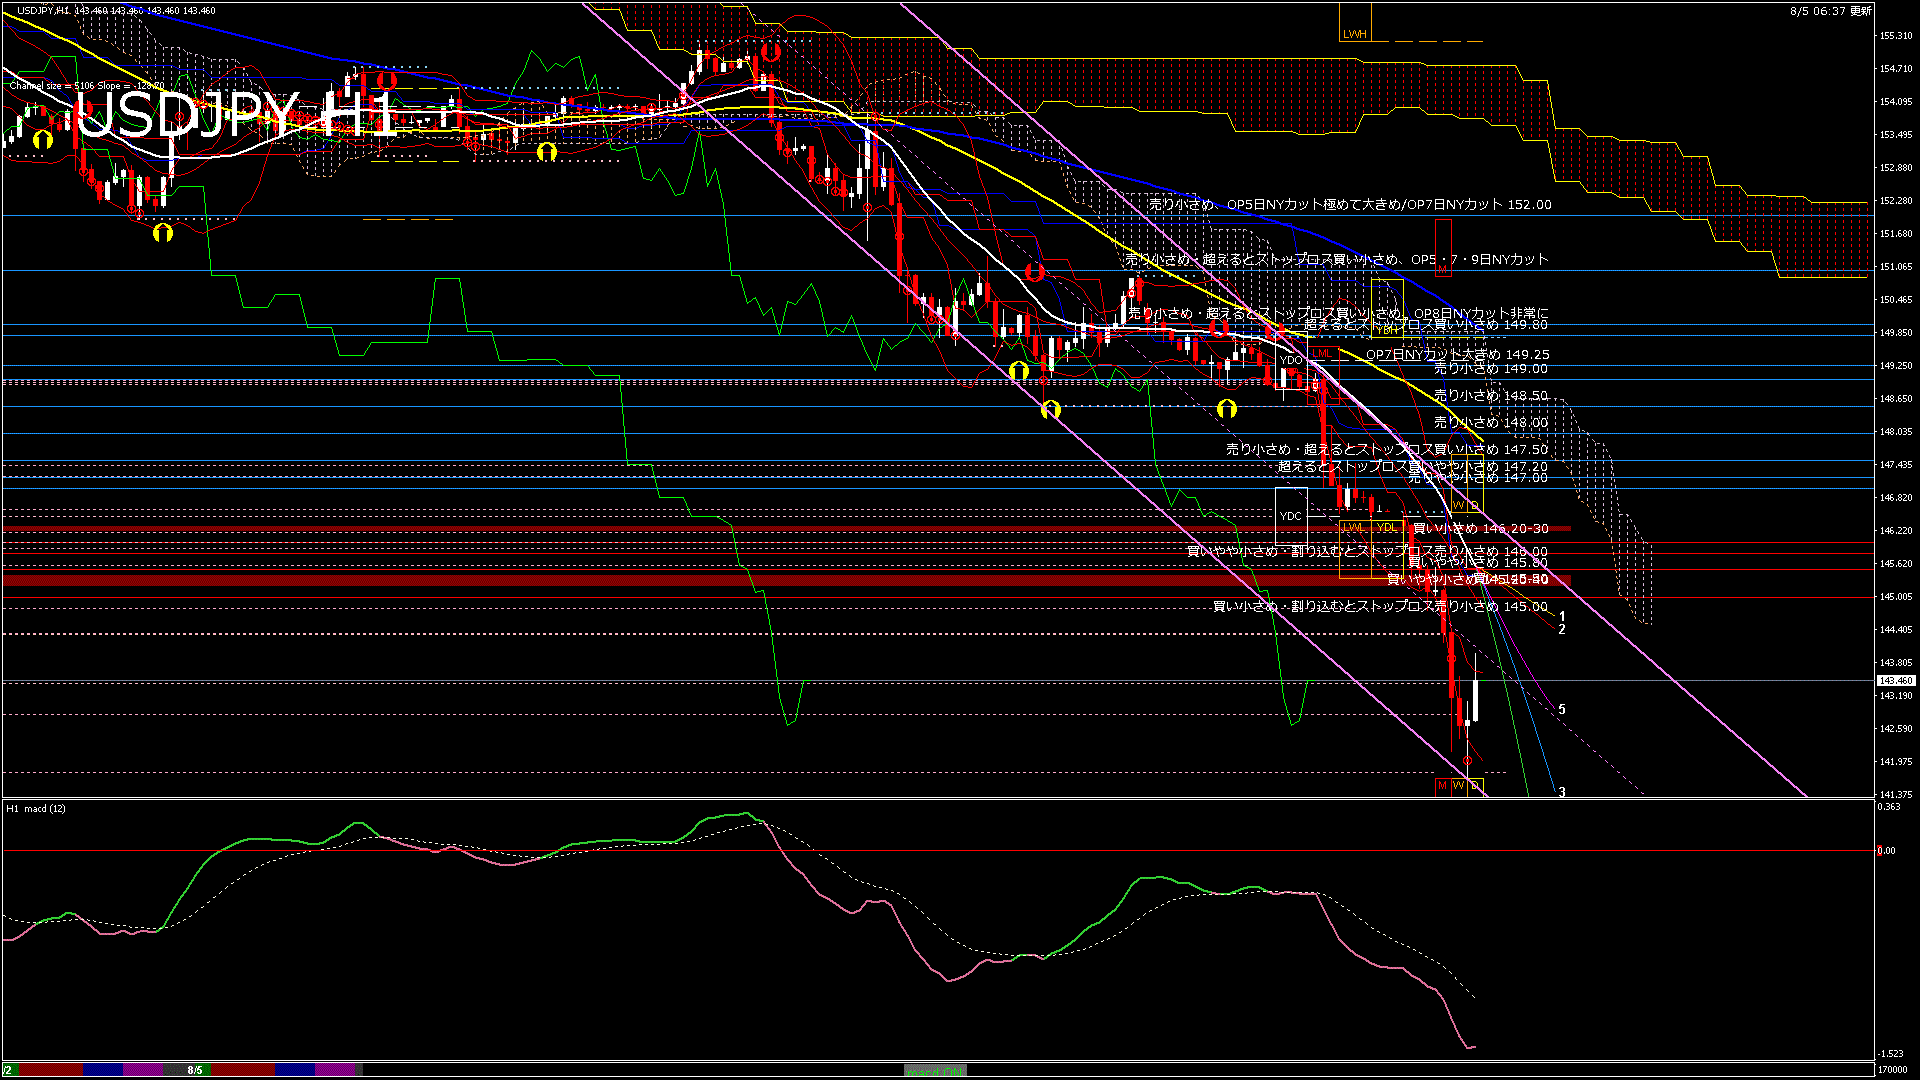This screenshot has height=1080, width=1920.
Task: Click the red signal marker at the chart's highest peak
Action: click(x=770, y=51)
